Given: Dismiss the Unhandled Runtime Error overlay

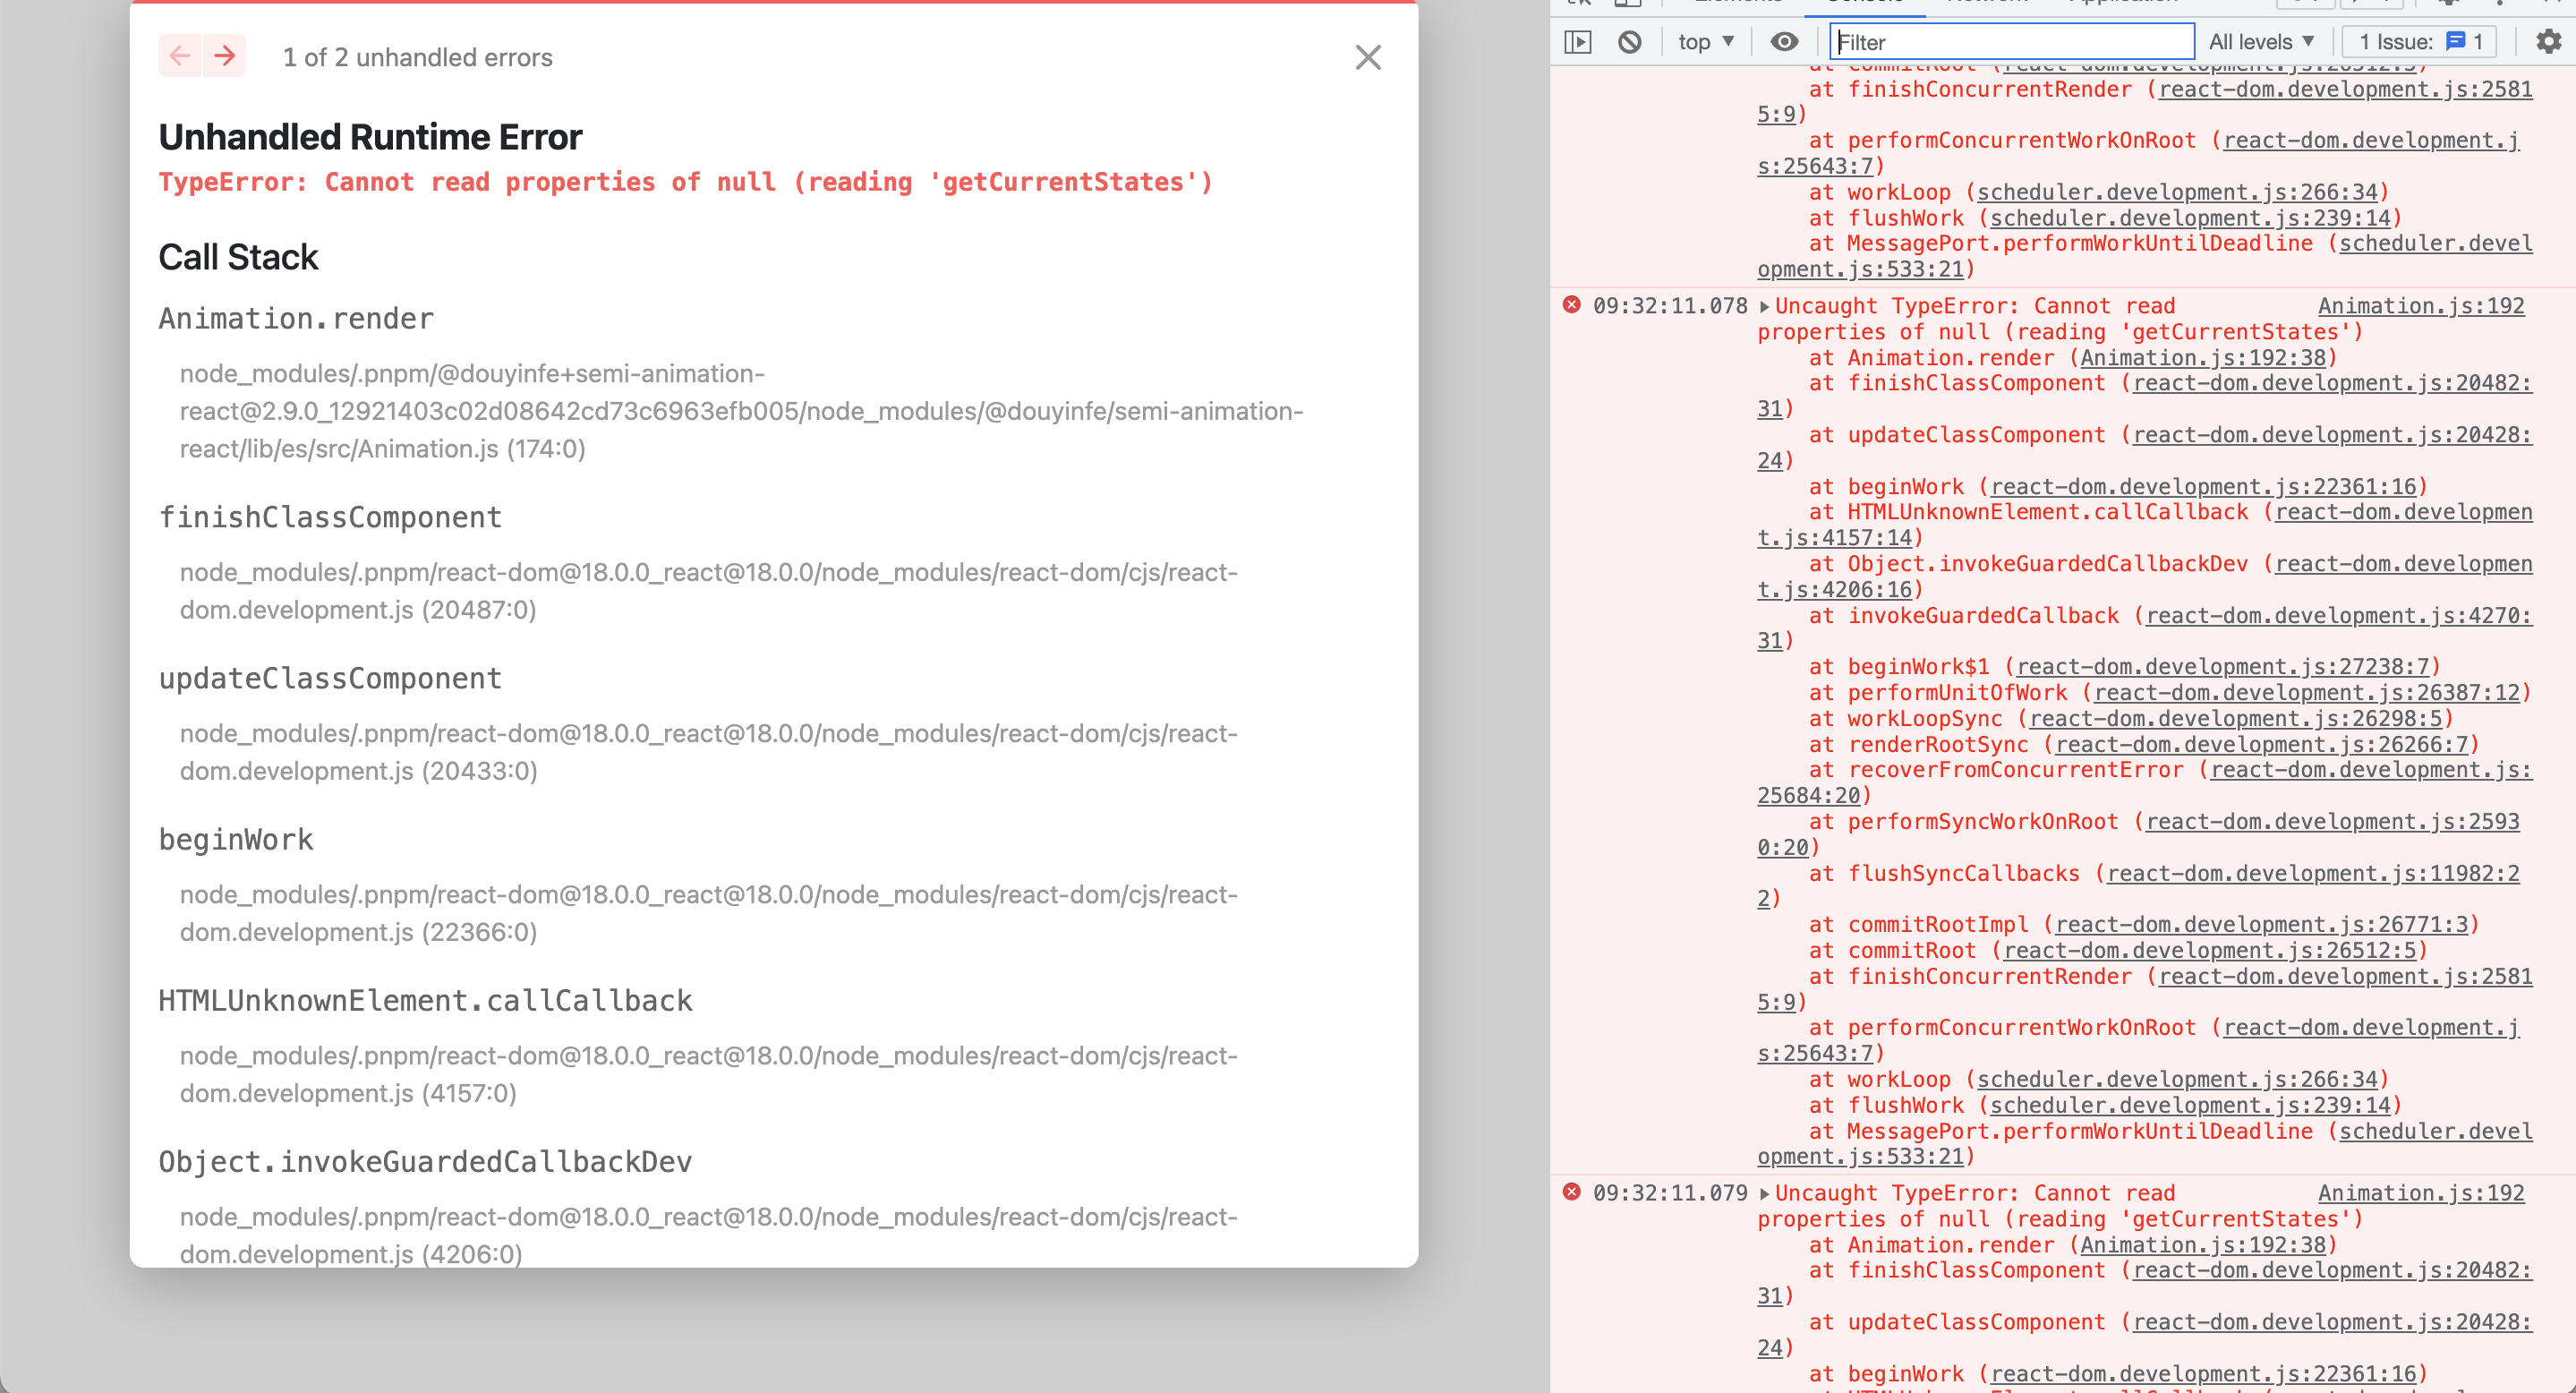Looking at the screenshot, I should [x=1367, y=57].
